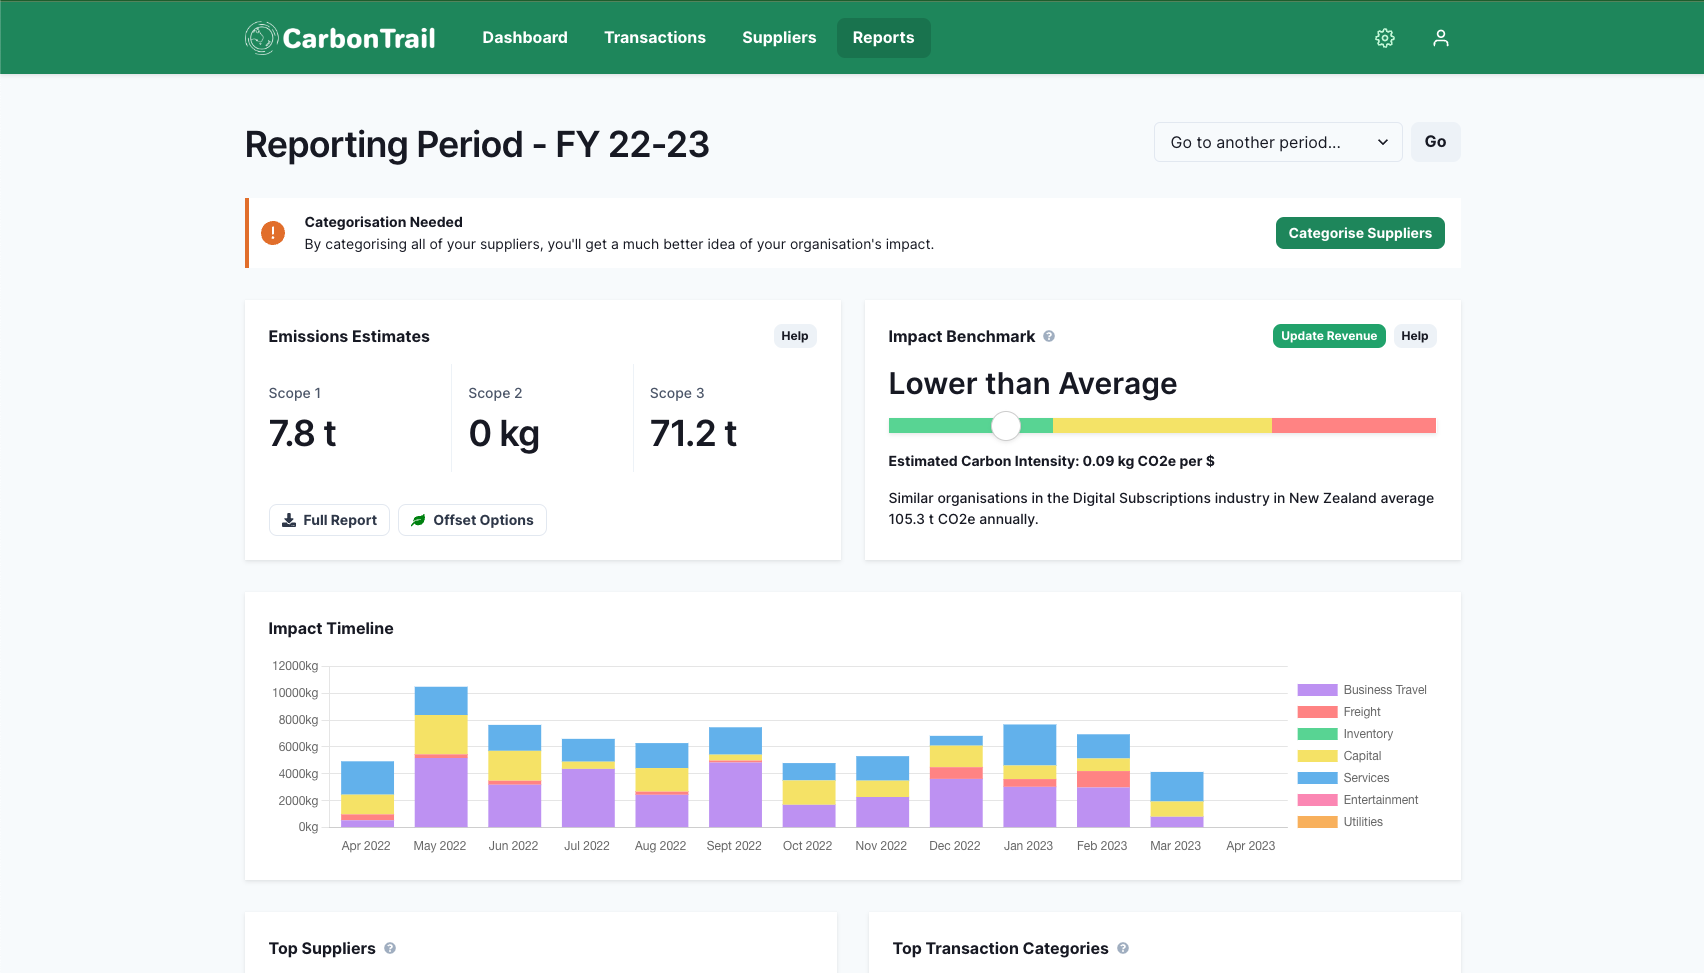The height and width of the screenshot is (973, 1704).
Task: Click the Mar 2023 bar in timeline
Action: point(1177,799)
